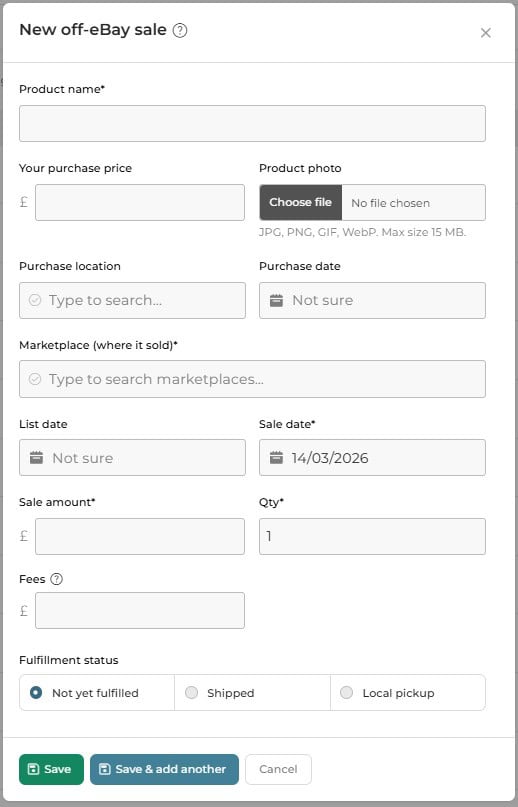Click Choose file for product photo
The height and width of the screenshot is (807, 518).
[x=301, y=203]
